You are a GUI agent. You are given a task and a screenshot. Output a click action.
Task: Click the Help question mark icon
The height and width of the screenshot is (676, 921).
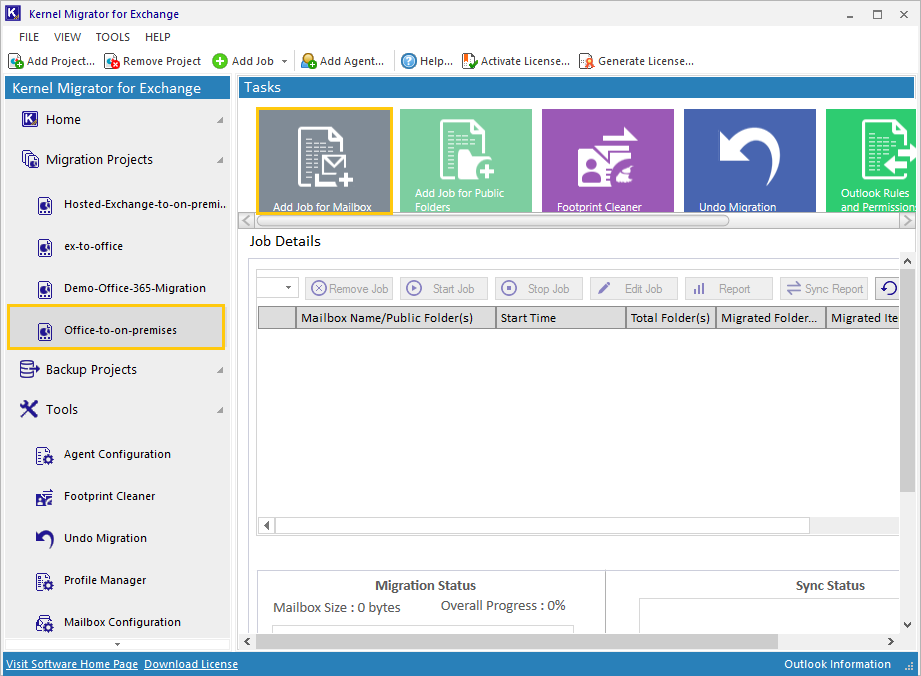coord(409,61)
